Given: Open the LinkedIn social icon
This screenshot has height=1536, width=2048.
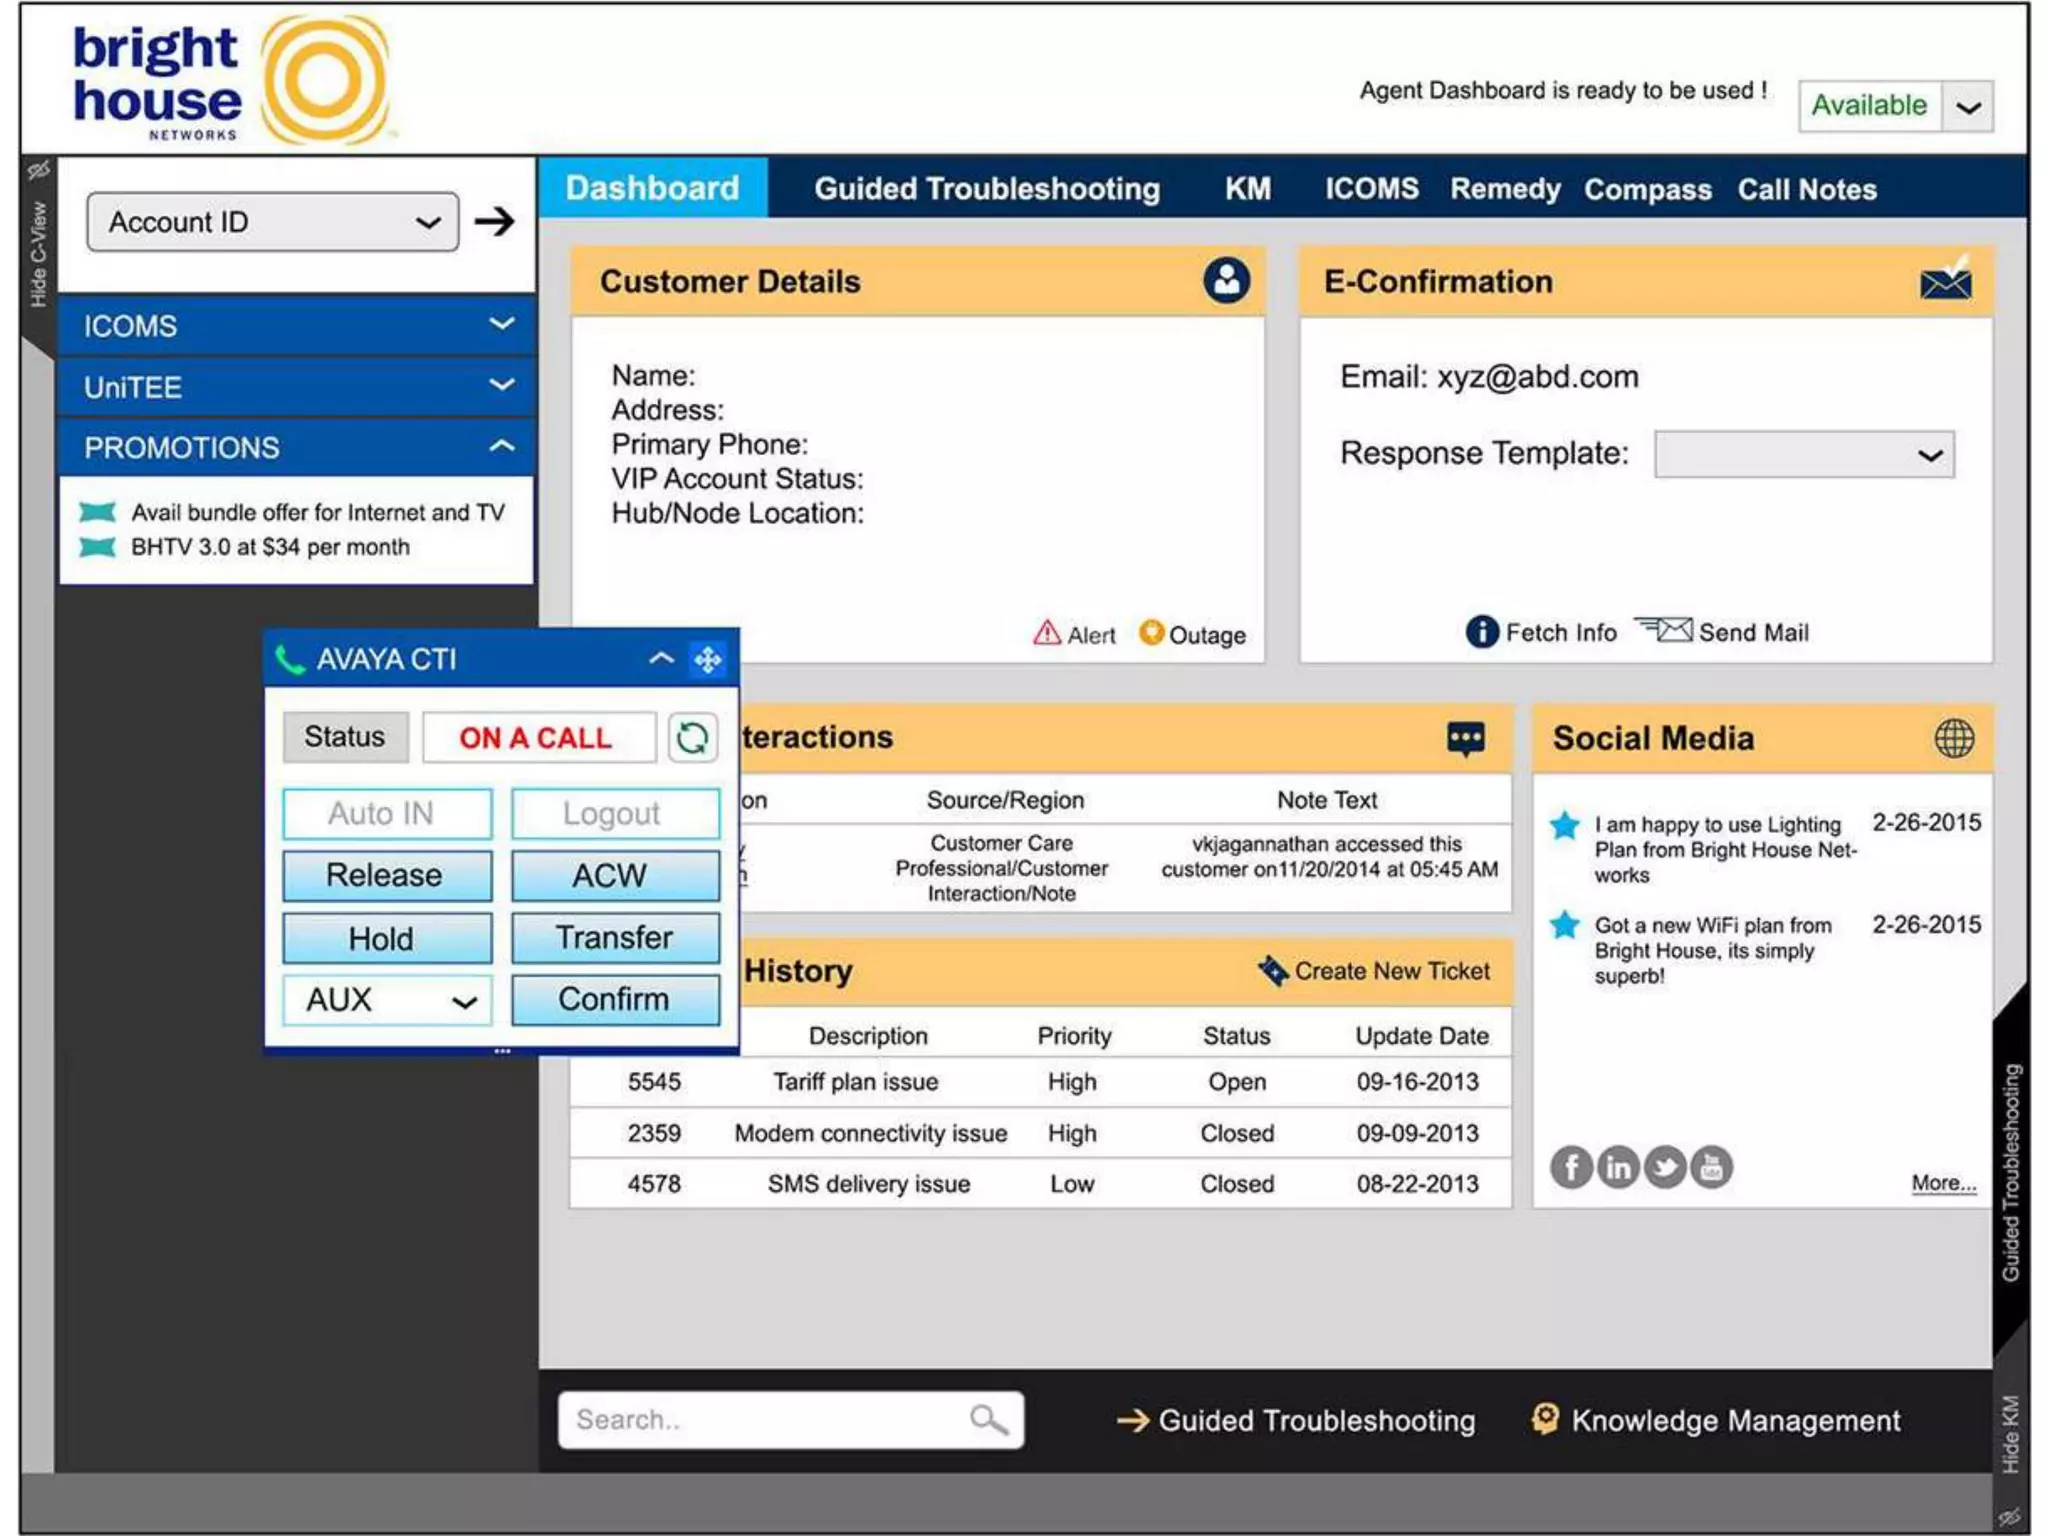Looking at the screenshot, I should [1618, 1167].
